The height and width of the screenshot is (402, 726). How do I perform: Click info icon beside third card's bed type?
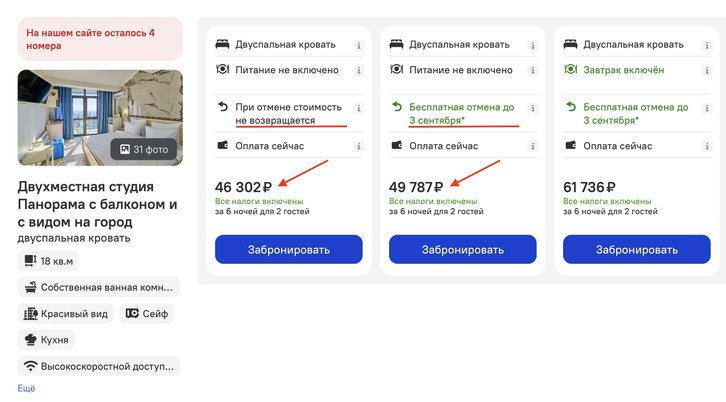tap(707, 45)
